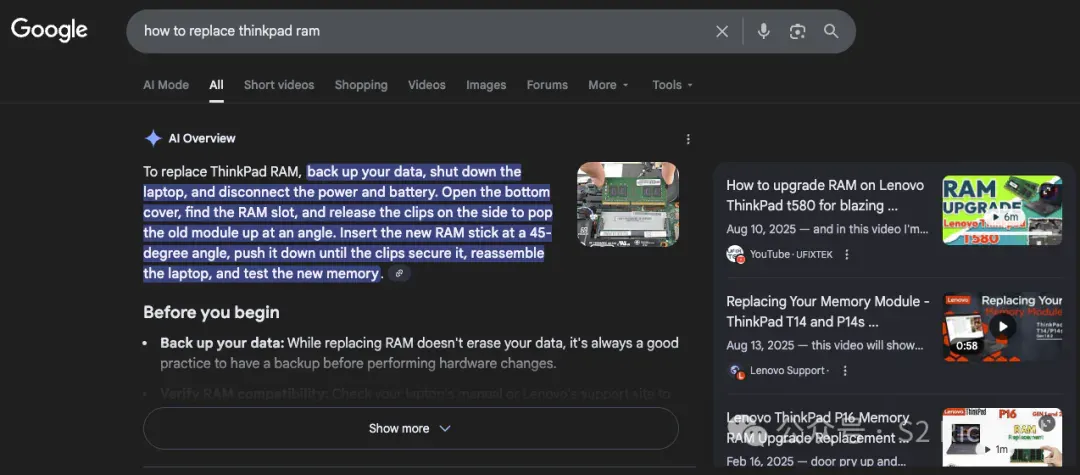The image size is (1080, 475).
Task: Open 'How to upgrade RAM on Lenovo ThinkPad t580' link
Action: (x=825, y=196)
